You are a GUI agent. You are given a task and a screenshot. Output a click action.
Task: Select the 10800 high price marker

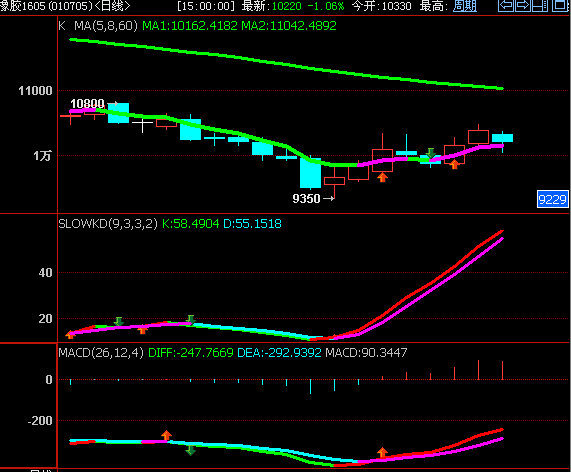(x=94, y=103)
